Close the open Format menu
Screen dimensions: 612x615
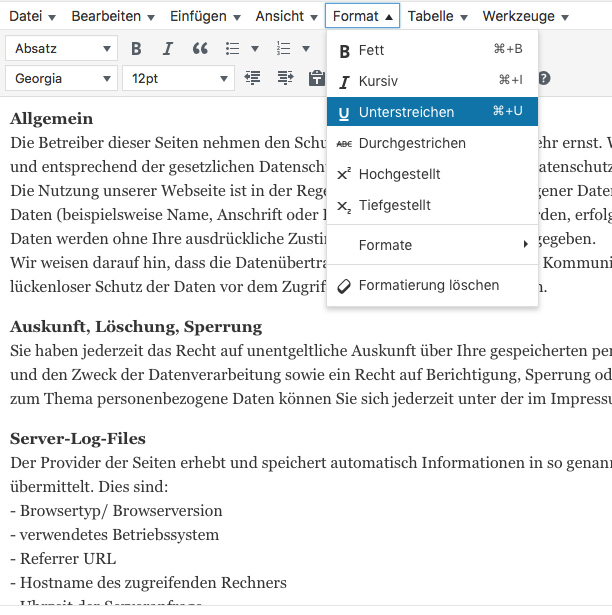pyautogui.click(x=362, y=16)
